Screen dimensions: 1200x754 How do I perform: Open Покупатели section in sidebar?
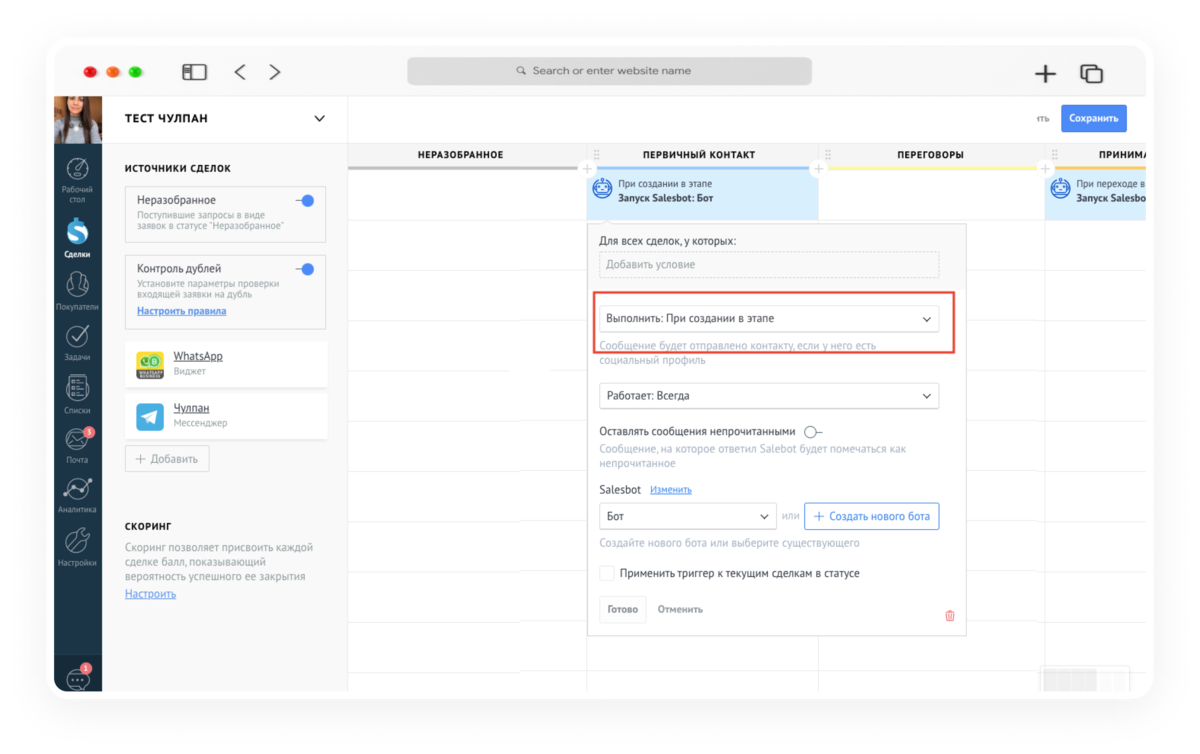point(77,291)
